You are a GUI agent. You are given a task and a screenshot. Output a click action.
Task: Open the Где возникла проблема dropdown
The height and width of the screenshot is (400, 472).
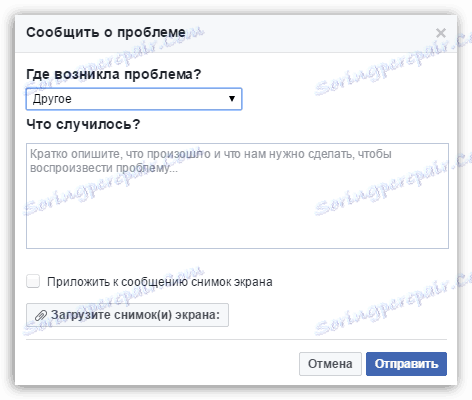tap(134, 99)
